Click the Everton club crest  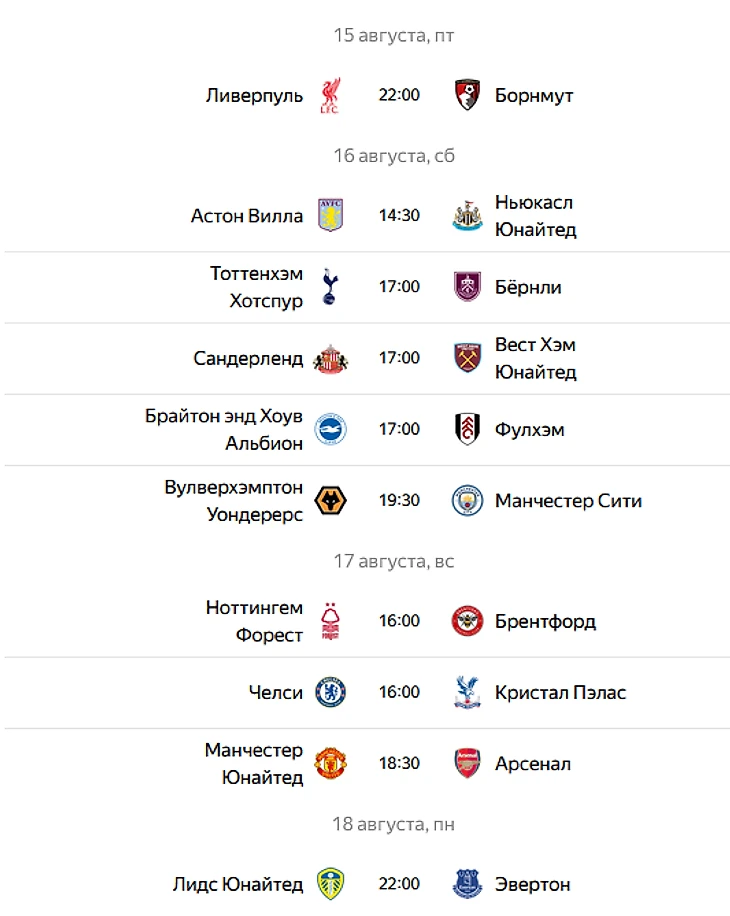466,884
